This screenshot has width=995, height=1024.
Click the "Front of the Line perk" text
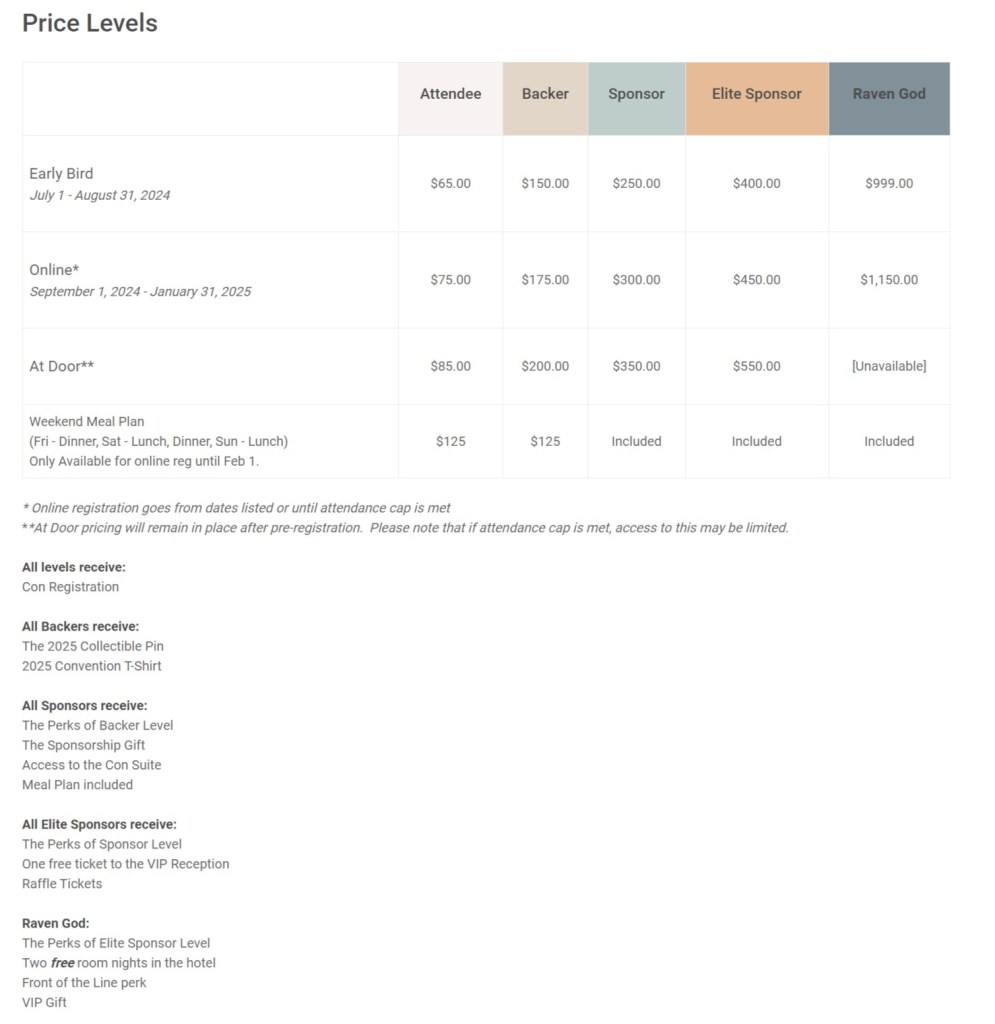click(x=84, y=982)
